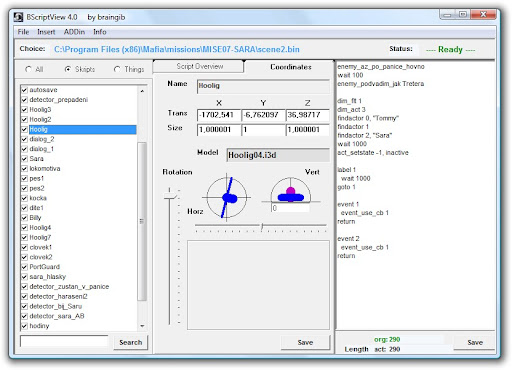
Task: Click the file path link scene2.bin
Action: click(177, 49)
